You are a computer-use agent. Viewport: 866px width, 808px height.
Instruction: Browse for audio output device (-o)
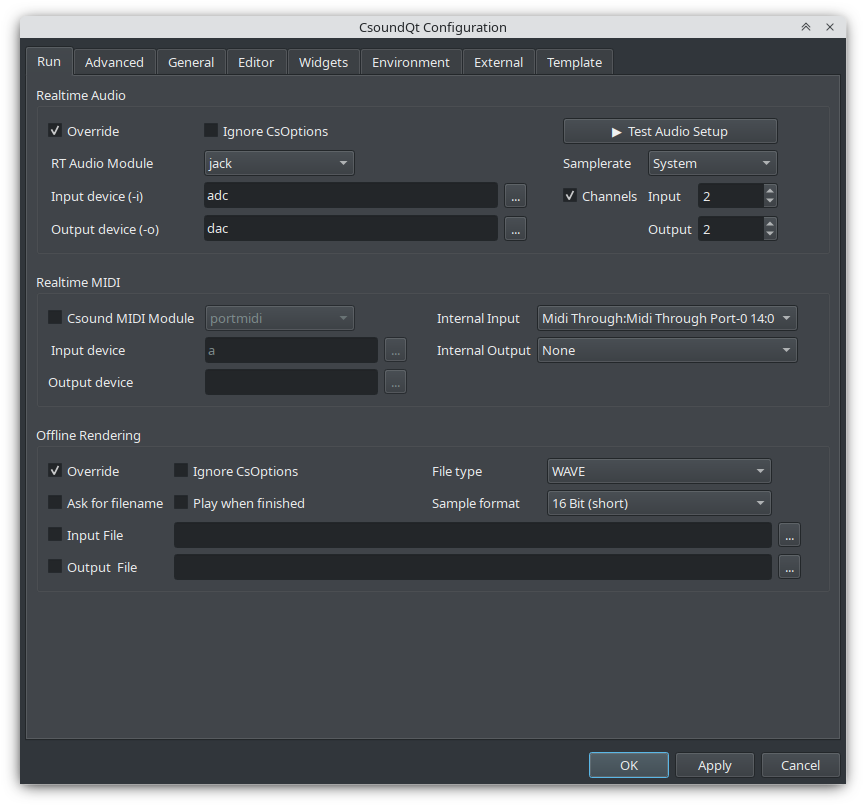coord(515,229)
